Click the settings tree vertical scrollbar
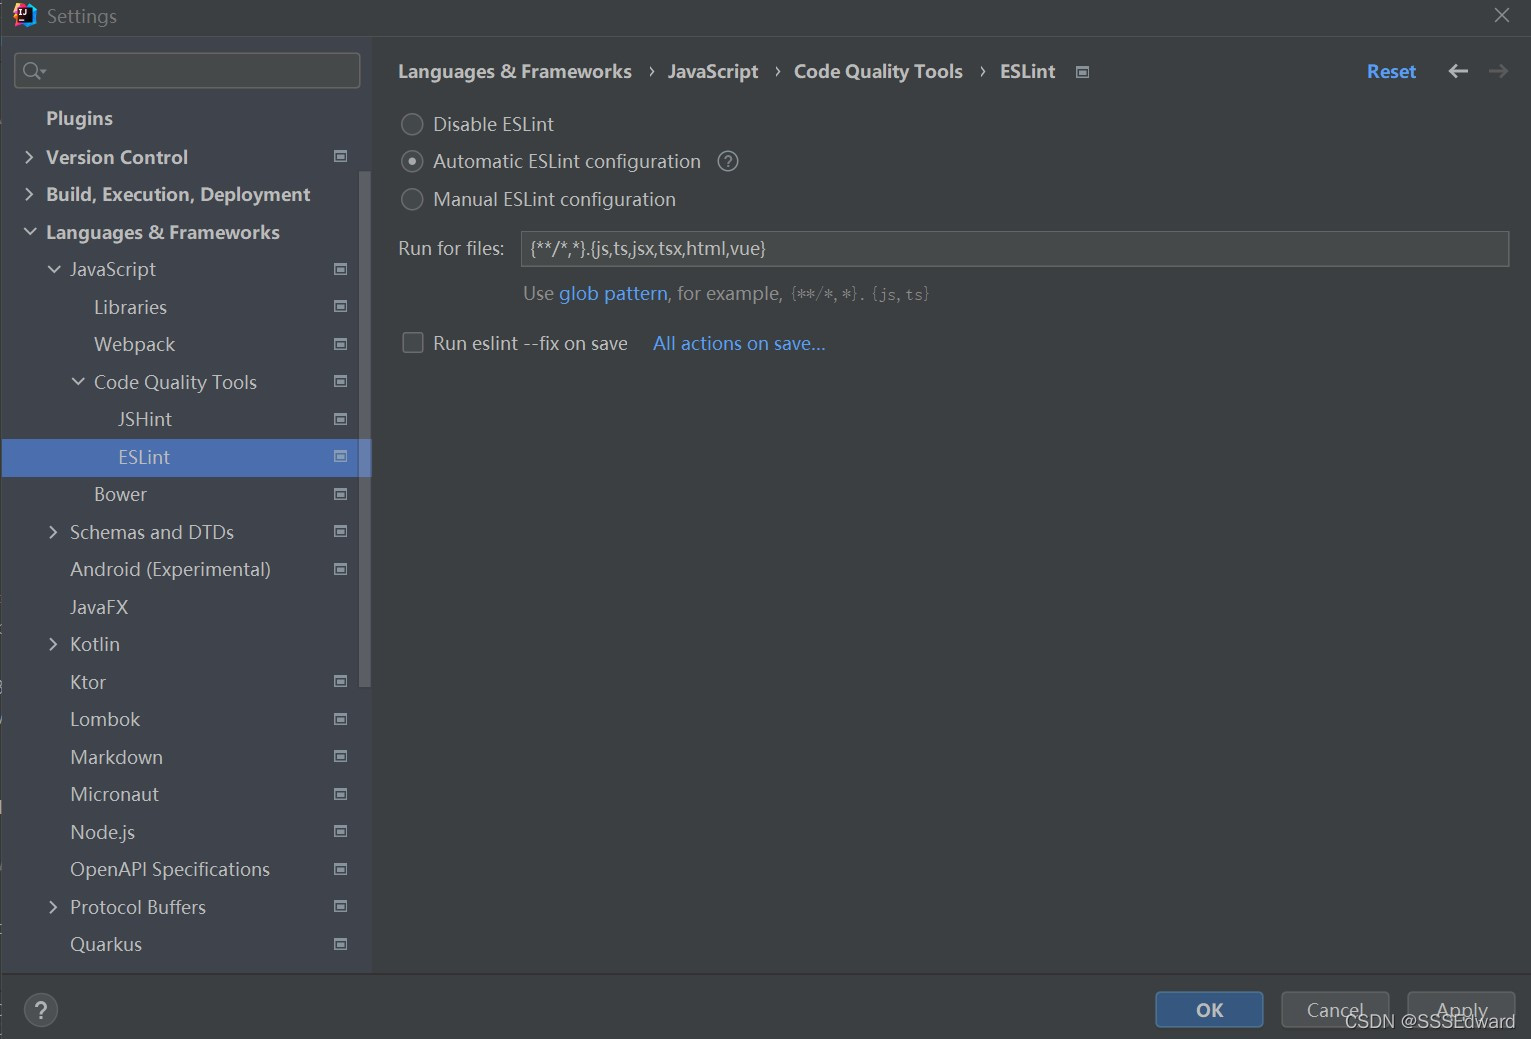This screenshot has width=1531, height=1039. click(364, 428)
